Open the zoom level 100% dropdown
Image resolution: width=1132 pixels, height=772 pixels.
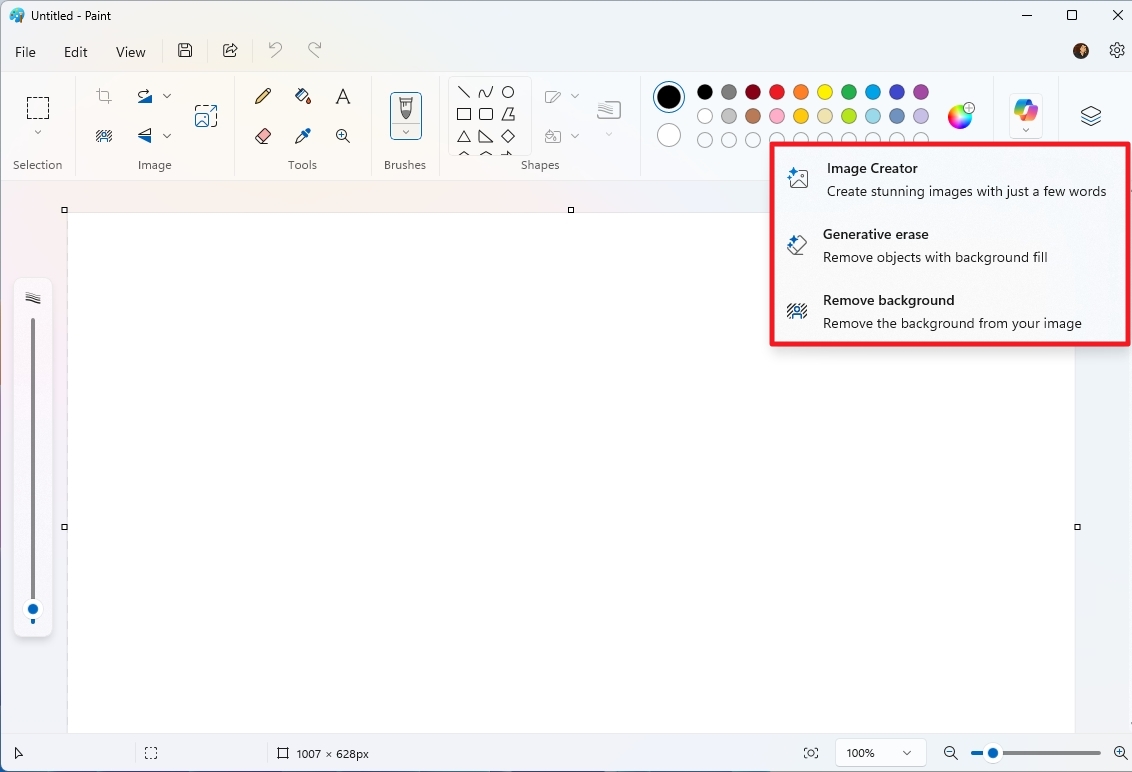(x=879, y=753)
